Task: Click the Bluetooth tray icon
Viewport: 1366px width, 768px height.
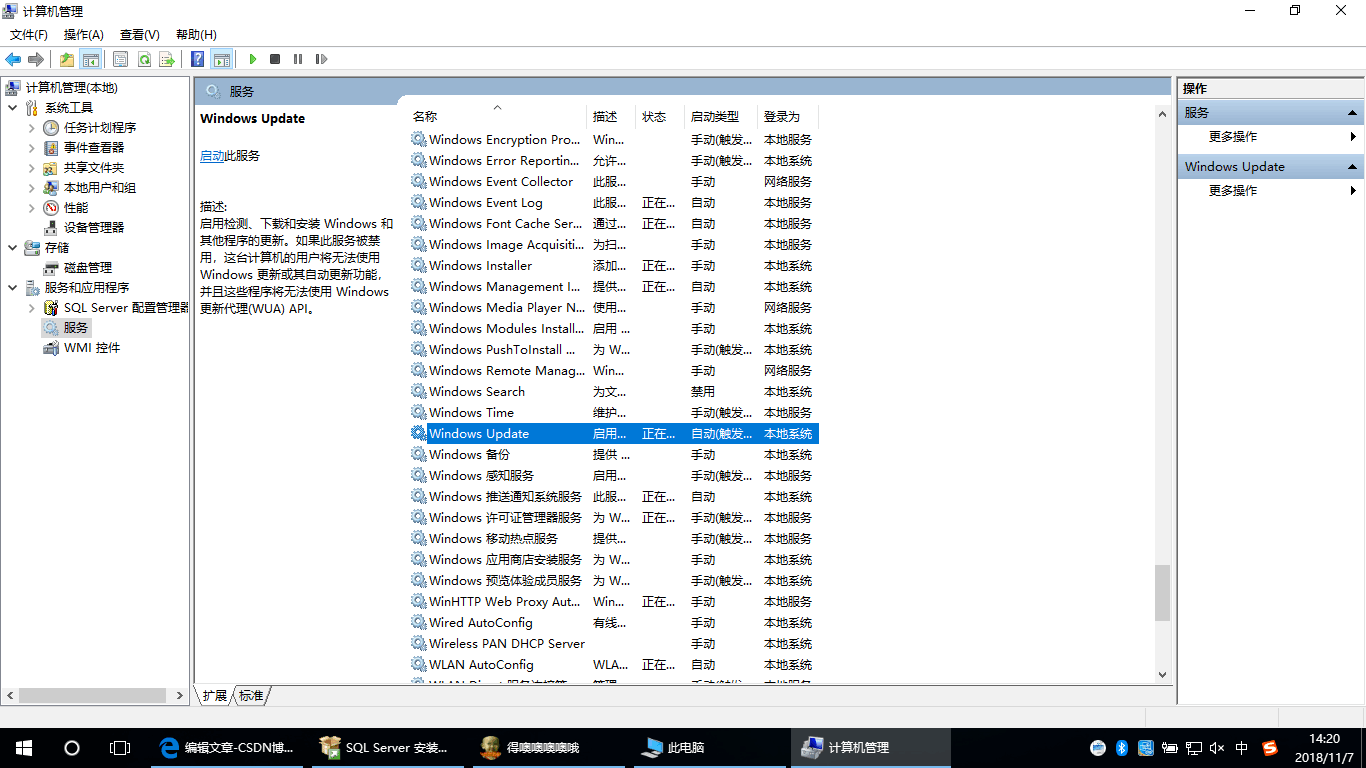Action: (1122, 748)
